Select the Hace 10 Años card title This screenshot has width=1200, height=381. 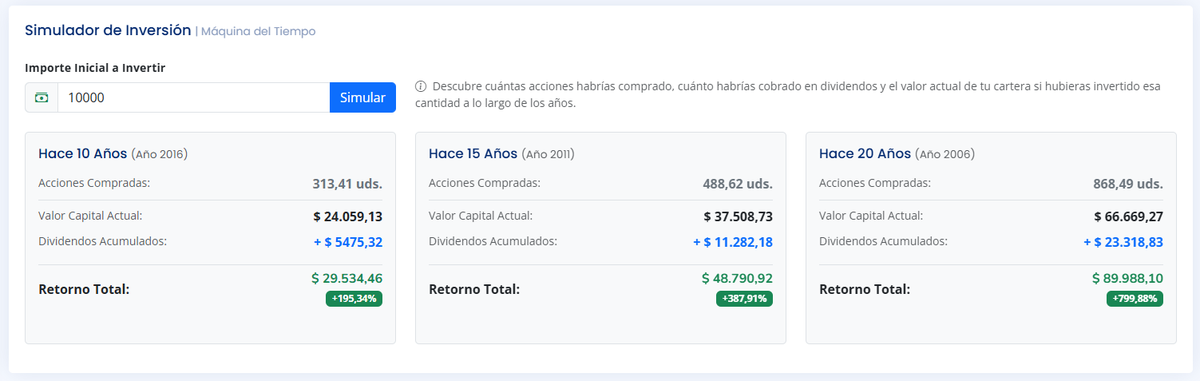pyautogui.click(x=83, y=154)
